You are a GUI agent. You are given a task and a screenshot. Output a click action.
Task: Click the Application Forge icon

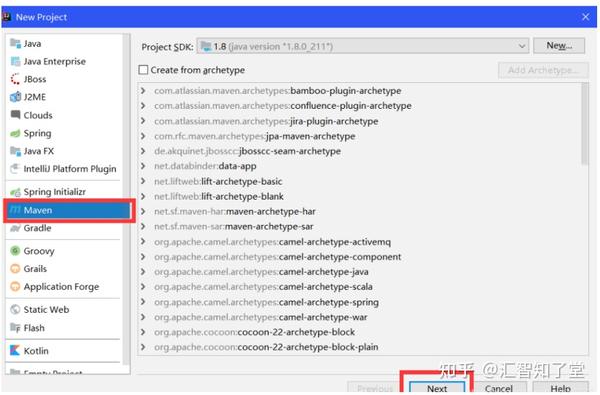[x=15, y=286]
